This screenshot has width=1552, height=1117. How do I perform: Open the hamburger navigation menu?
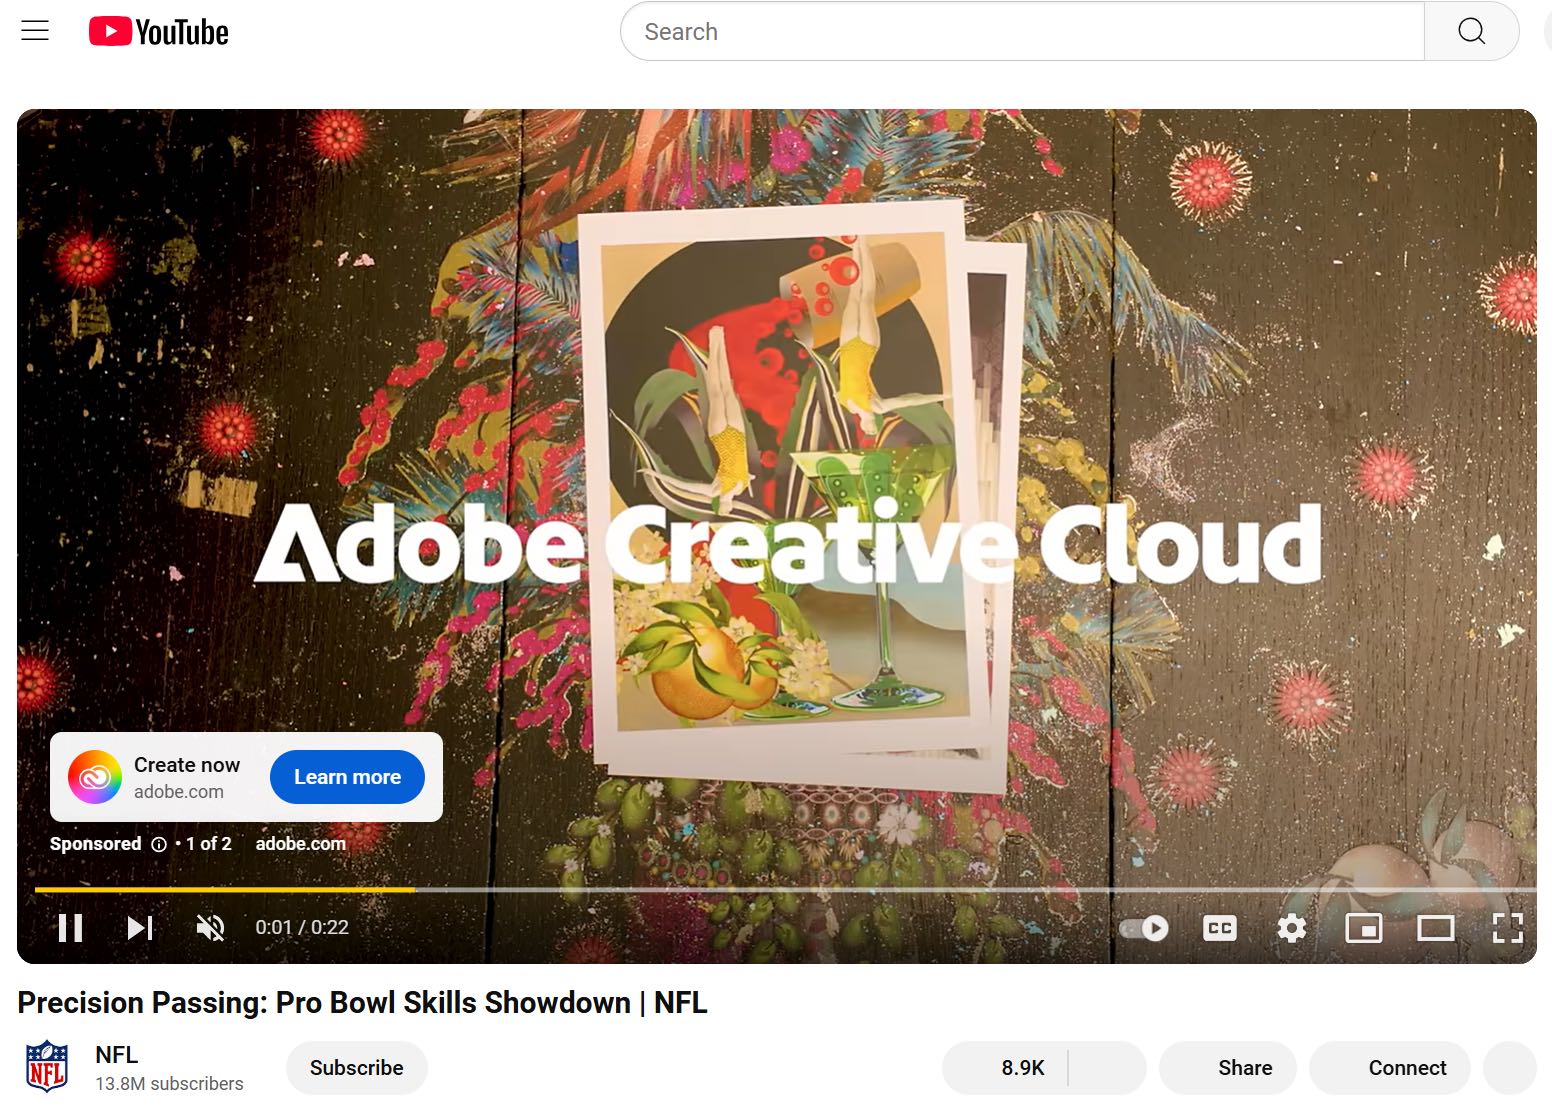(x=35, y=30)
